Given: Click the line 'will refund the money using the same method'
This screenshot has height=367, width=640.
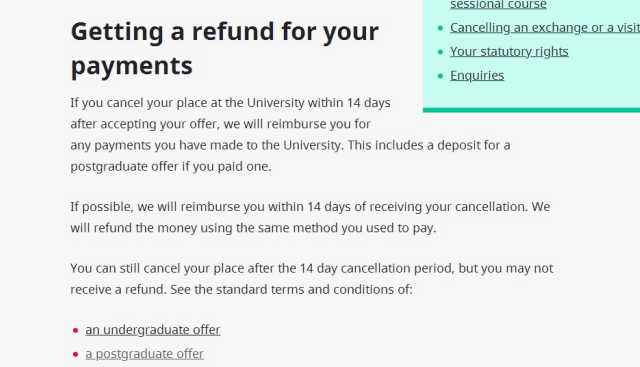Looking at the screenshot, I should (x=253, y=228).
